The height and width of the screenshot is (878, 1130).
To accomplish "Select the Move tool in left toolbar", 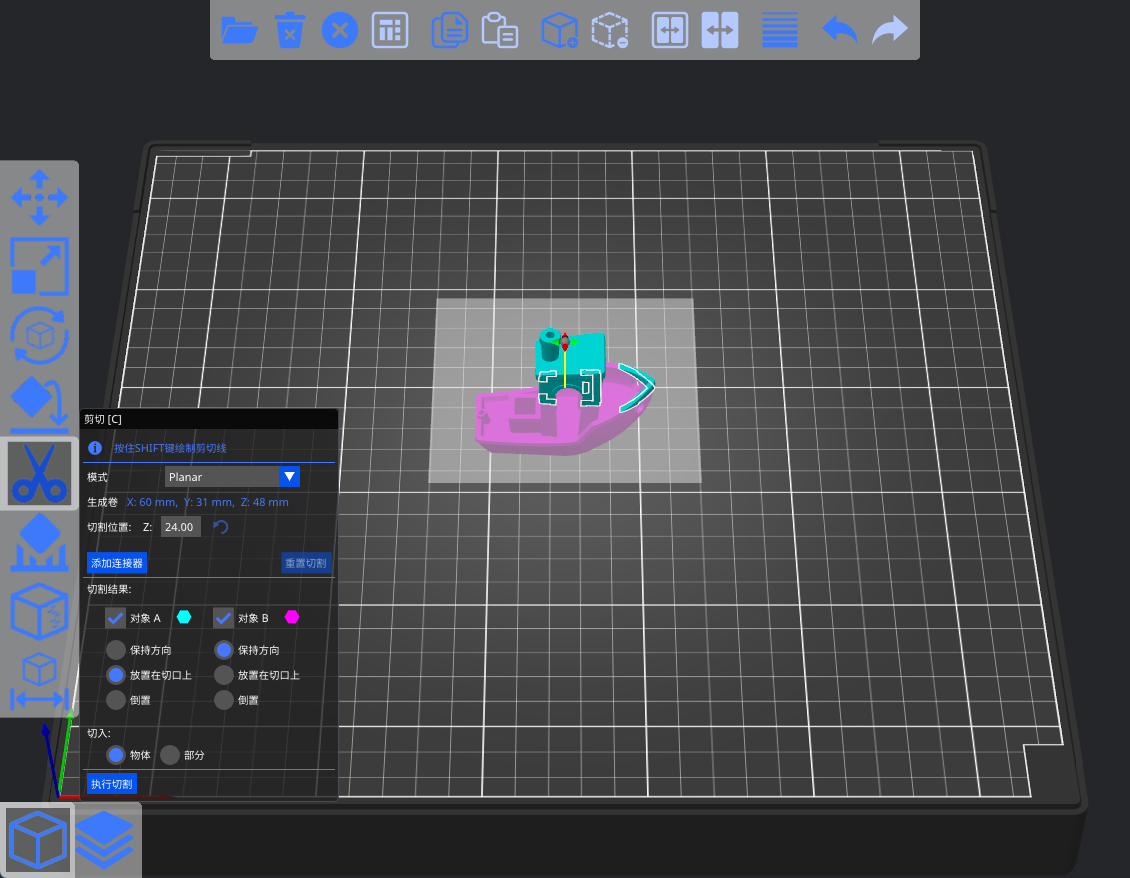I will [40, 198].
